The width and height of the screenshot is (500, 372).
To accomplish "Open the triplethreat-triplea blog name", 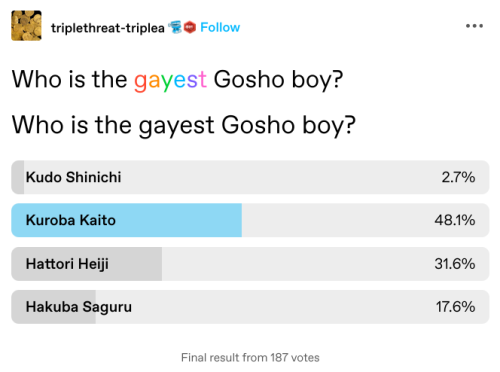I will [x=108, y=28].
